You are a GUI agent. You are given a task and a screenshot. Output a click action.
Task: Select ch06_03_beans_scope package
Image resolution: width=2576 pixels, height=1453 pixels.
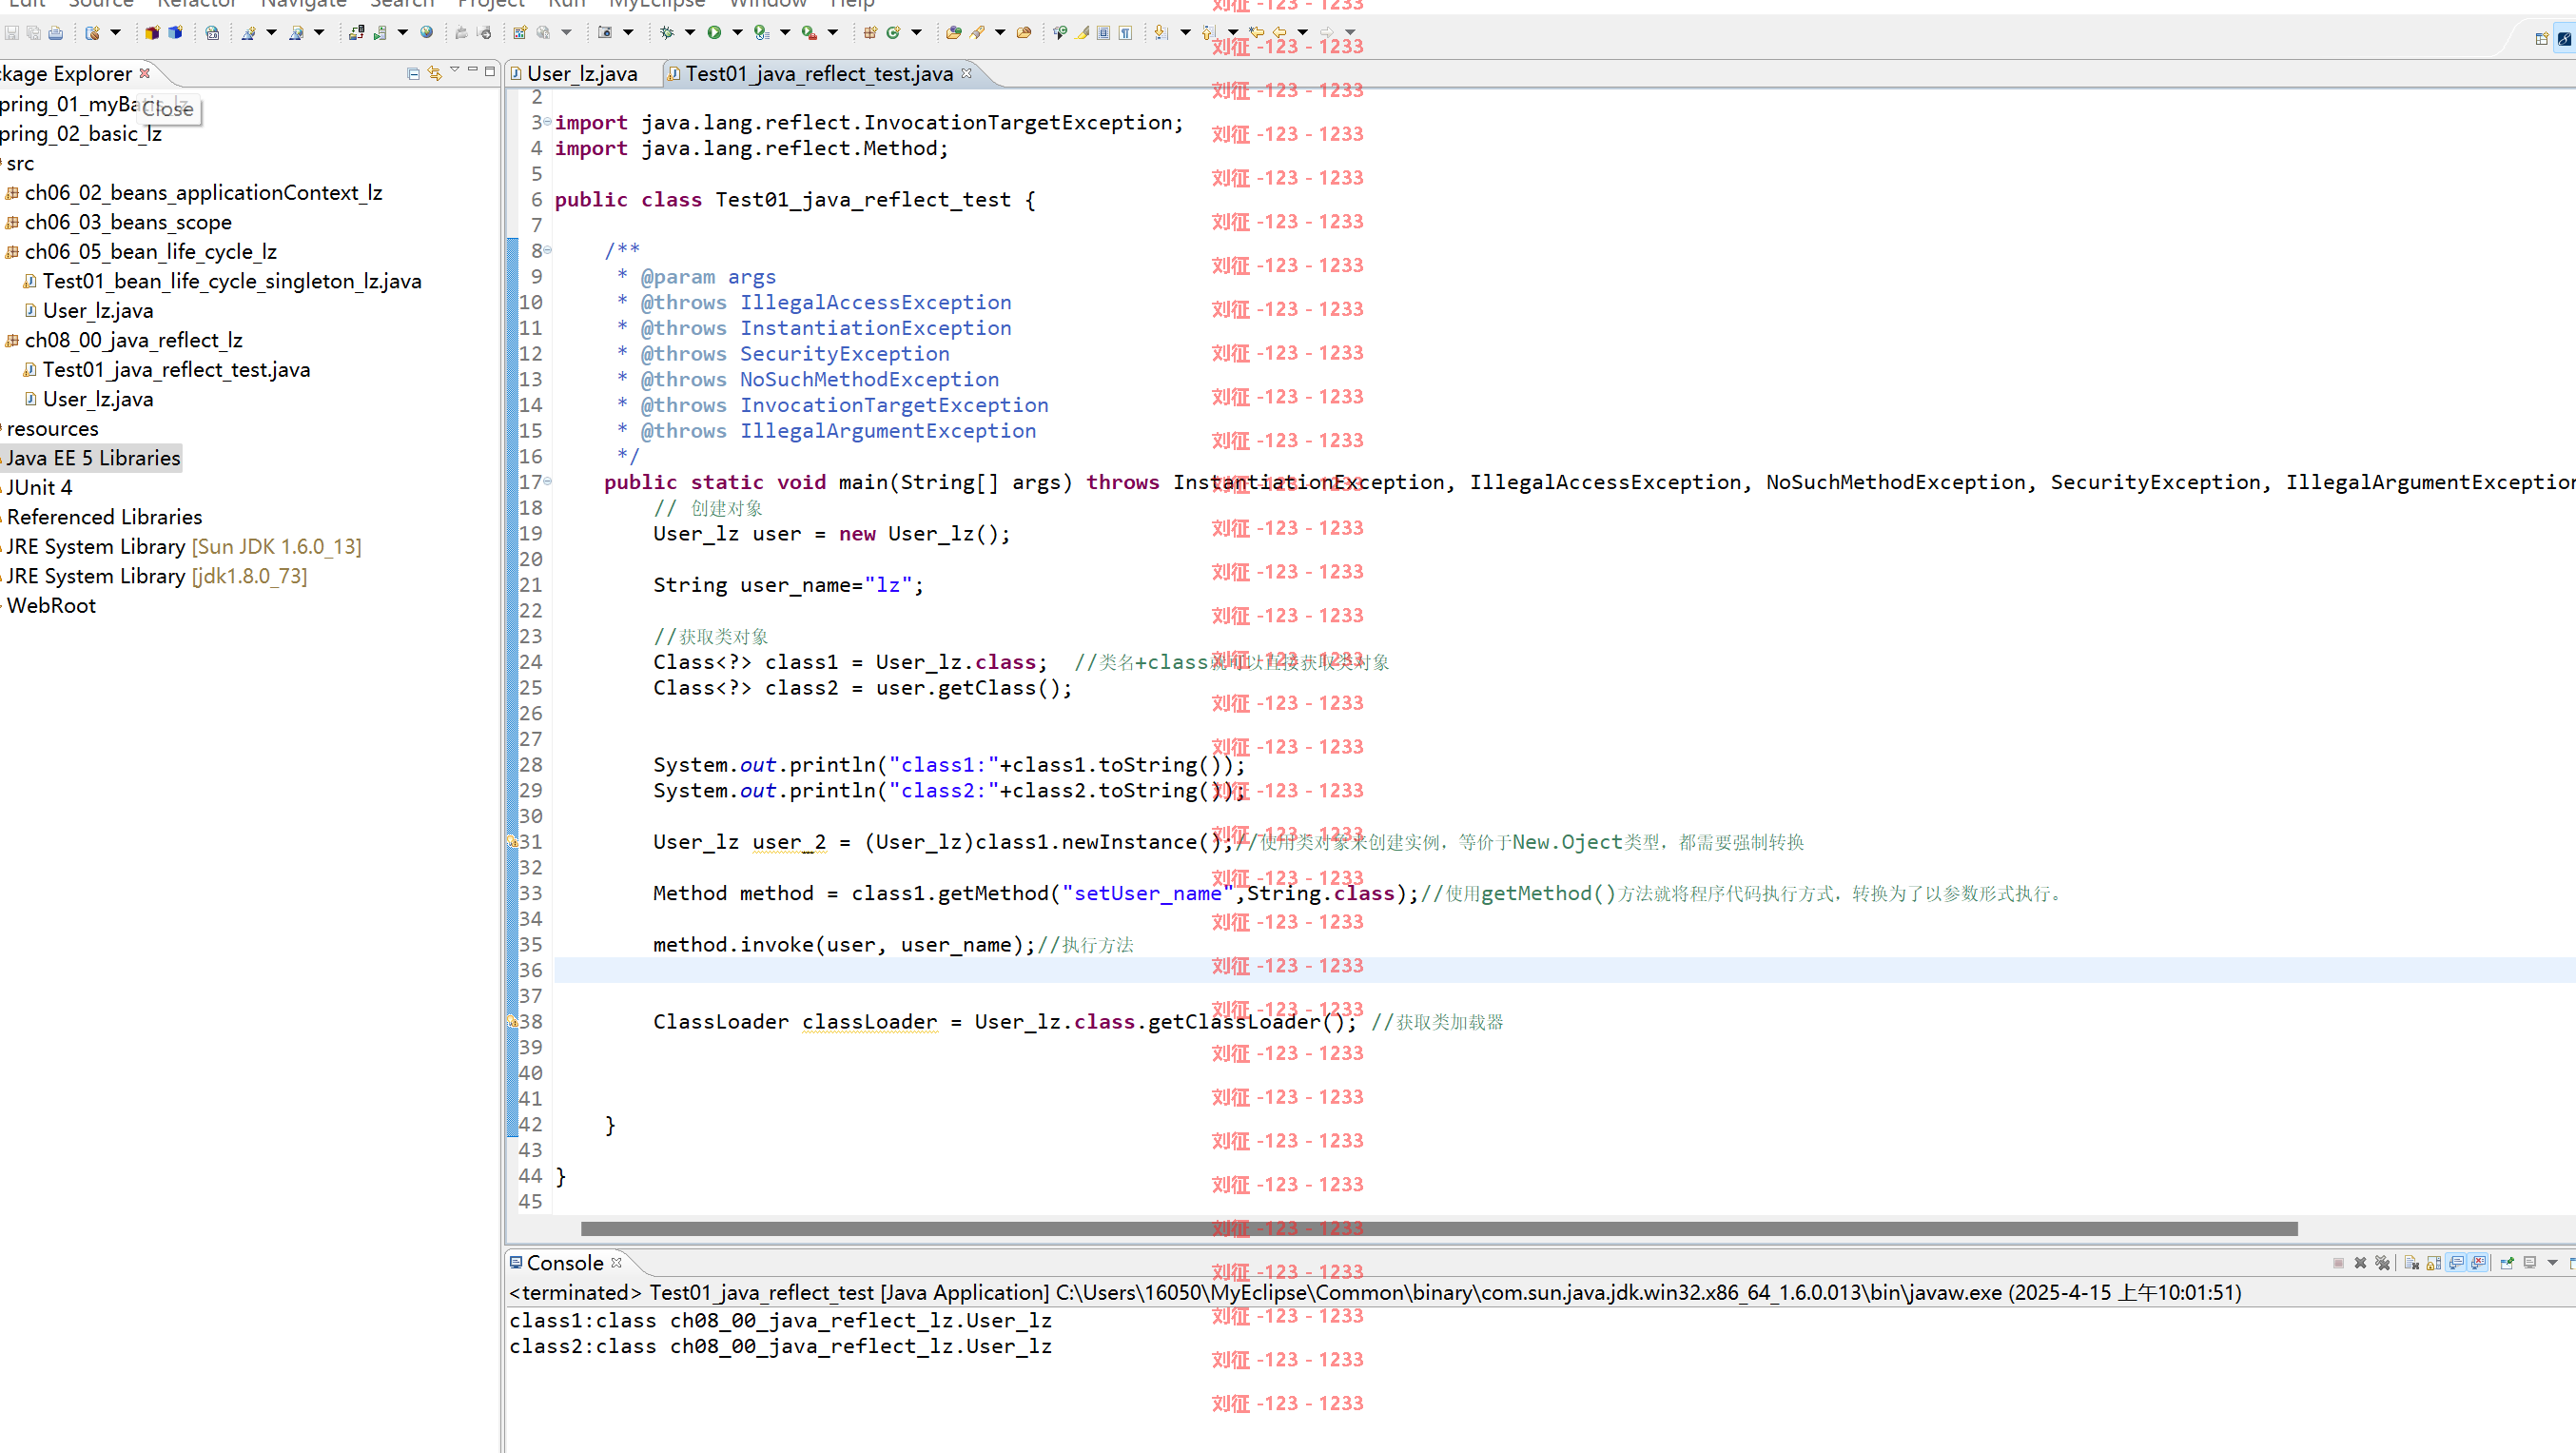click(x=128, y=222)
